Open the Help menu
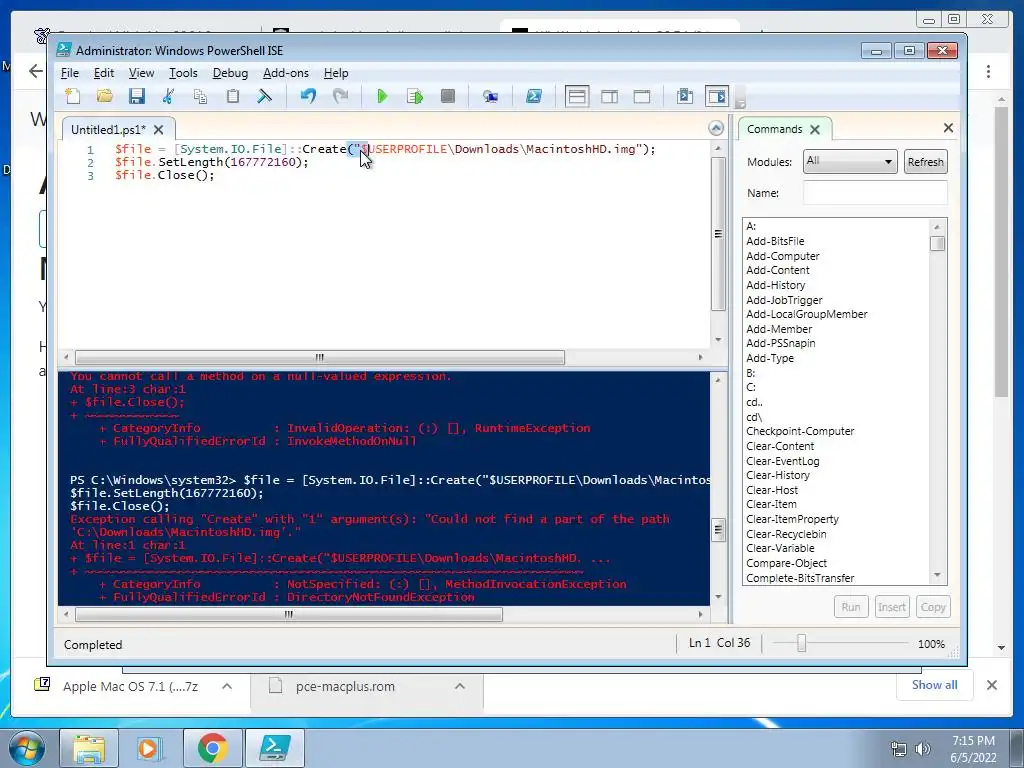1024x768 pixels. tap(336, 73)
